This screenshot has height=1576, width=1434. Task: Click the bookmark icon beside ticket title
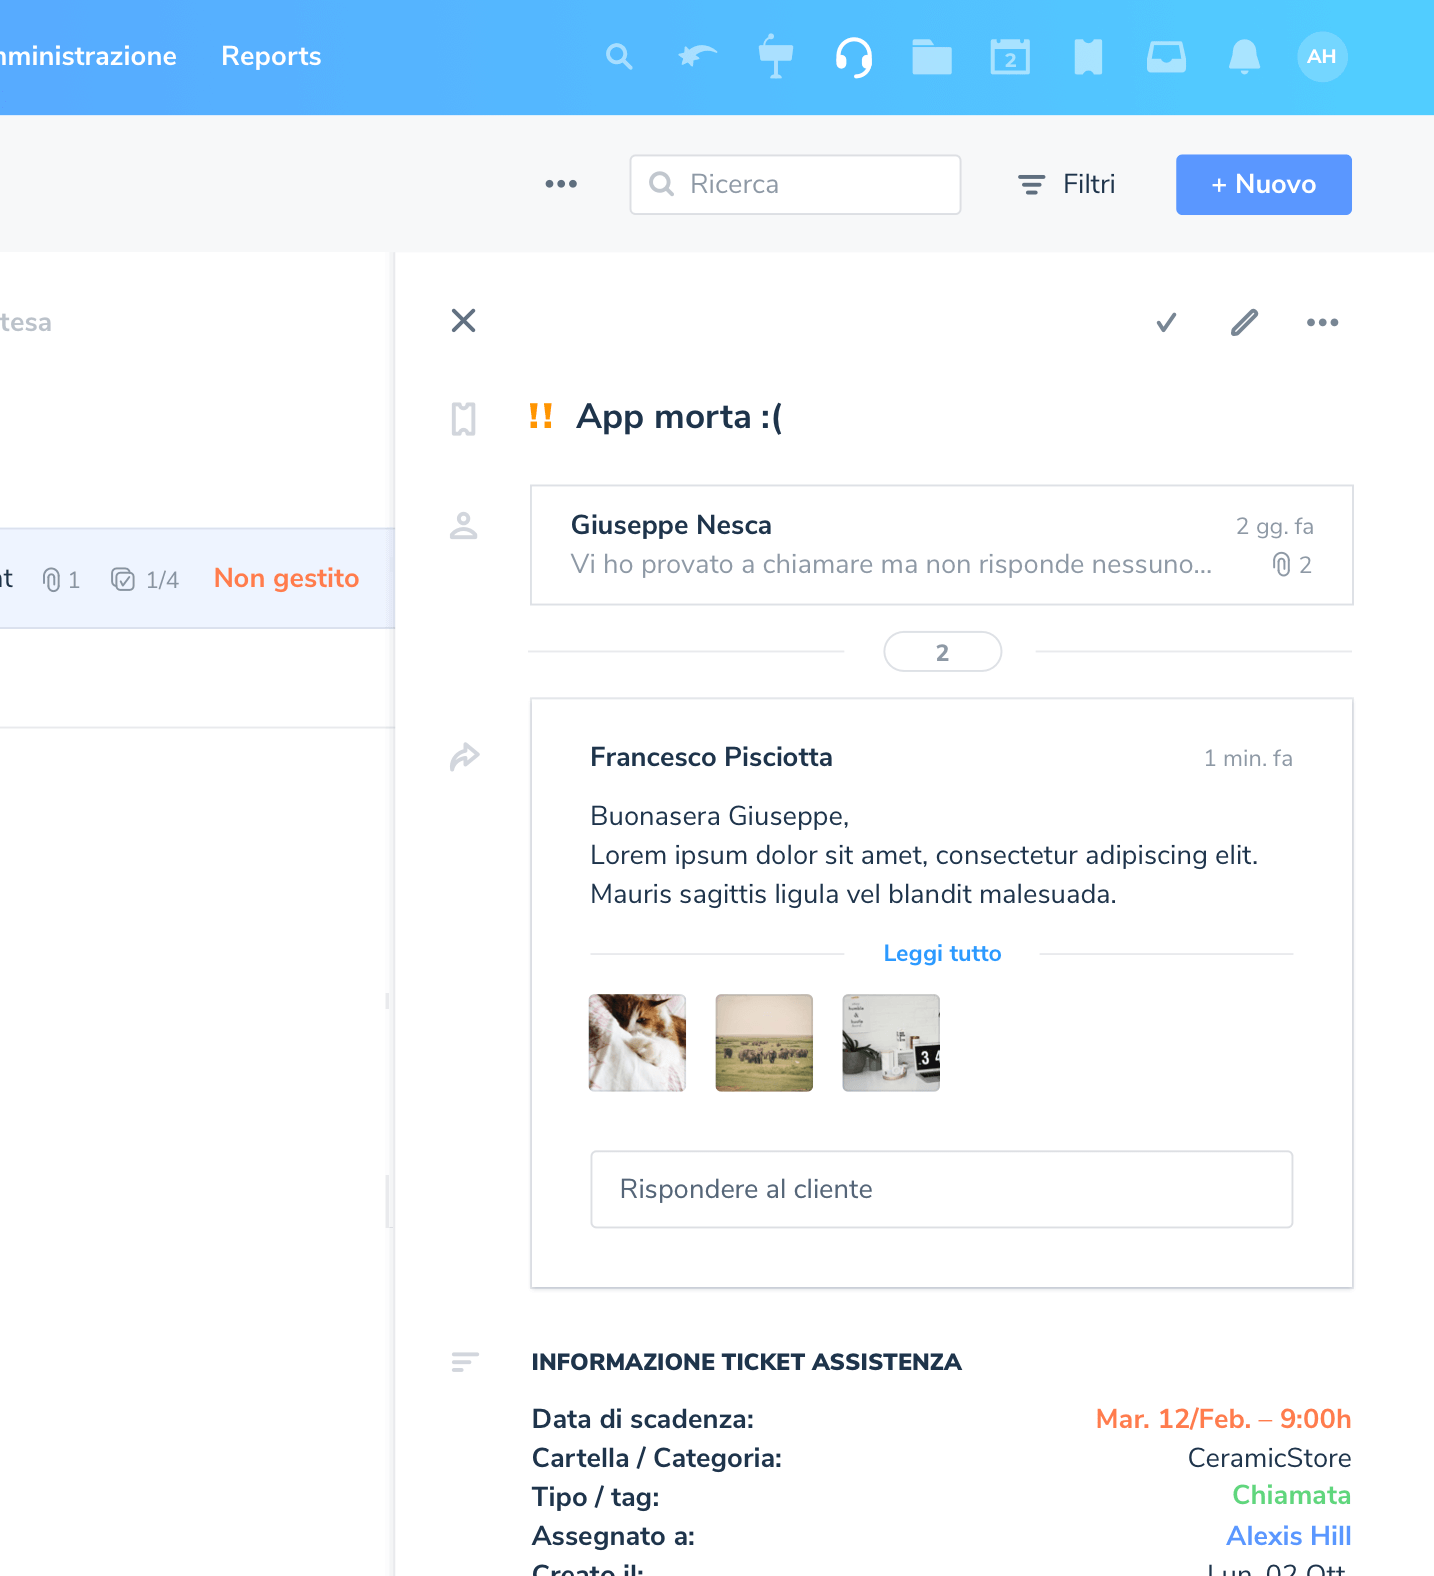[x=463, y=418]
